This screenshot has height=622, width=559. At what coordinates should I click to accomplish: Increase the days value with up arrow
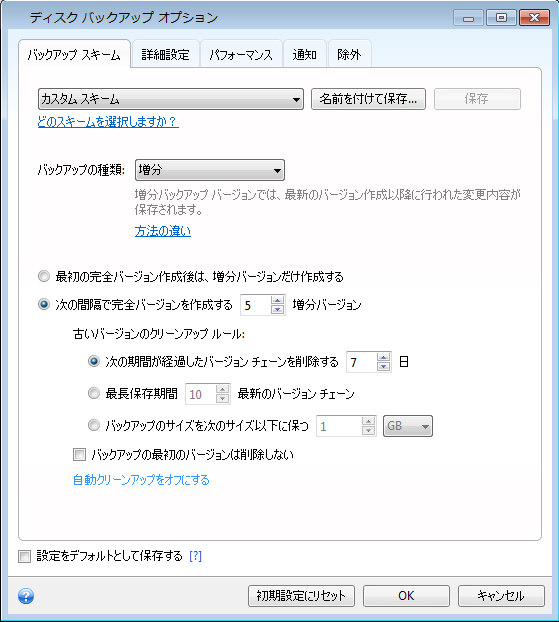(x=383, y=357)
